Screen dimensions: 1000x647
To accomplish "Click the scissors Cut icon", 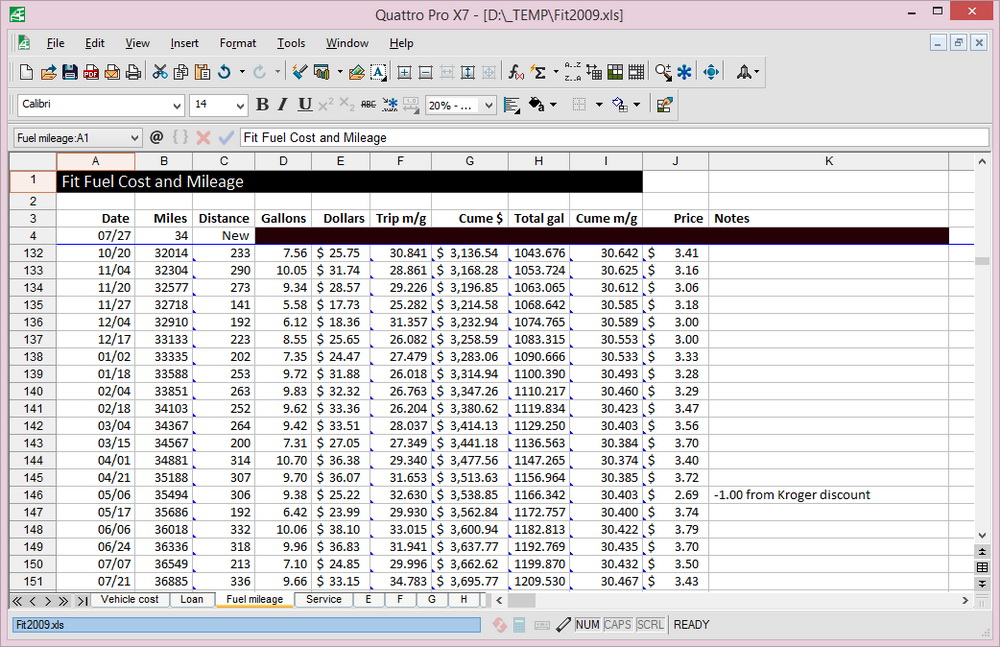I will tap(159, 72).
